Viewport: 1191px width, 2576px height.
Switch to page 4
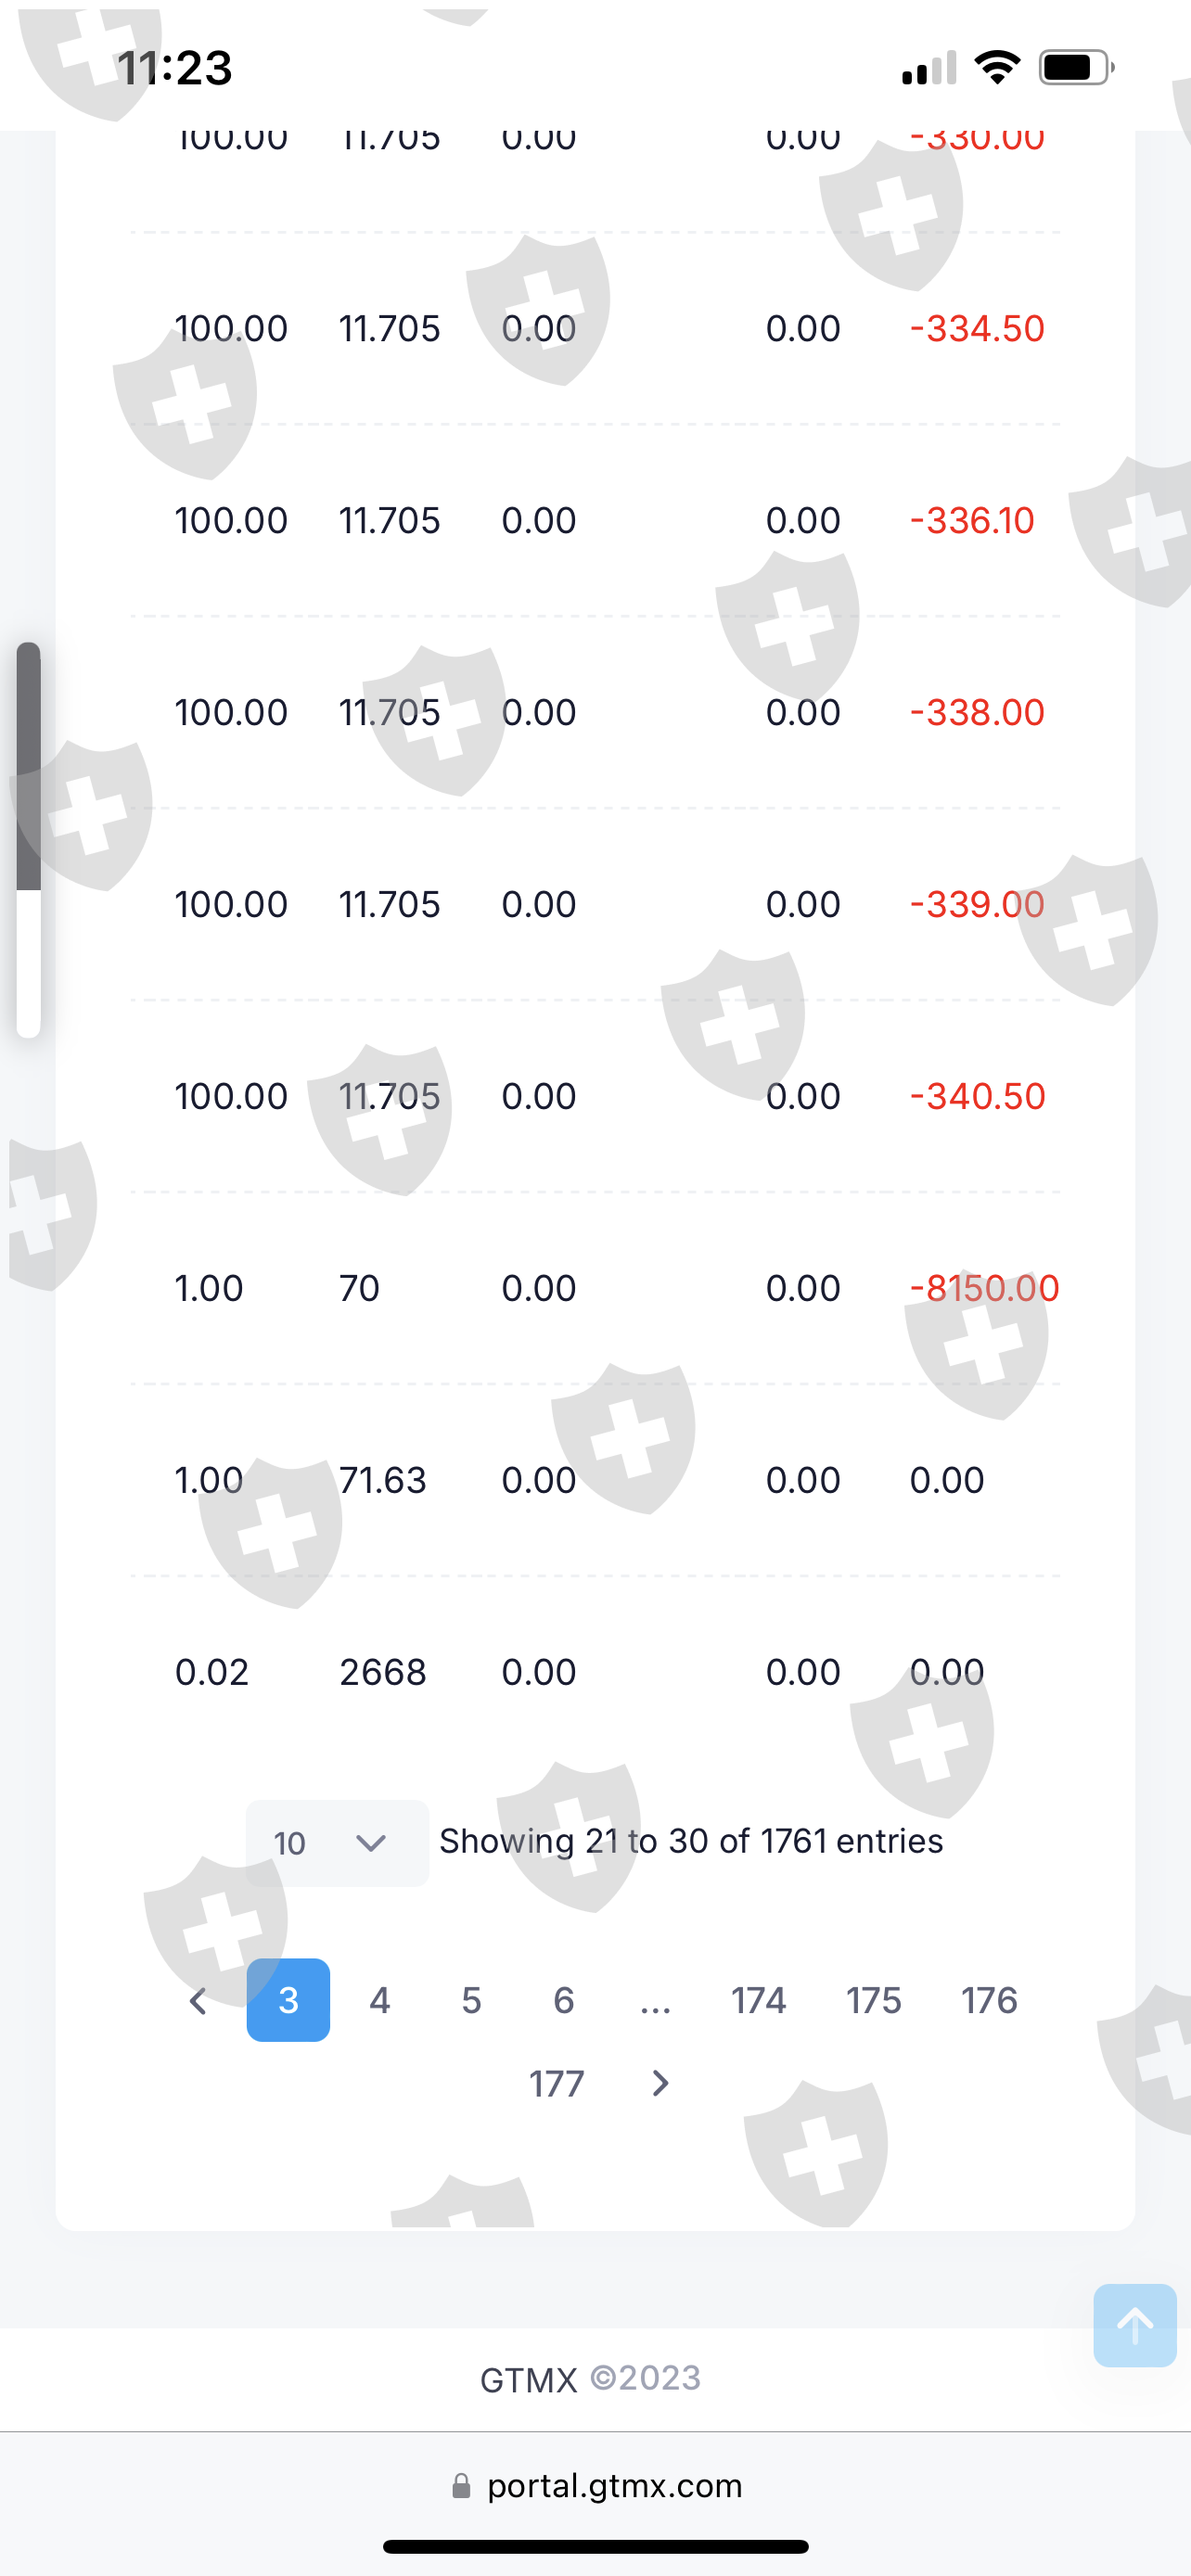380,2000
